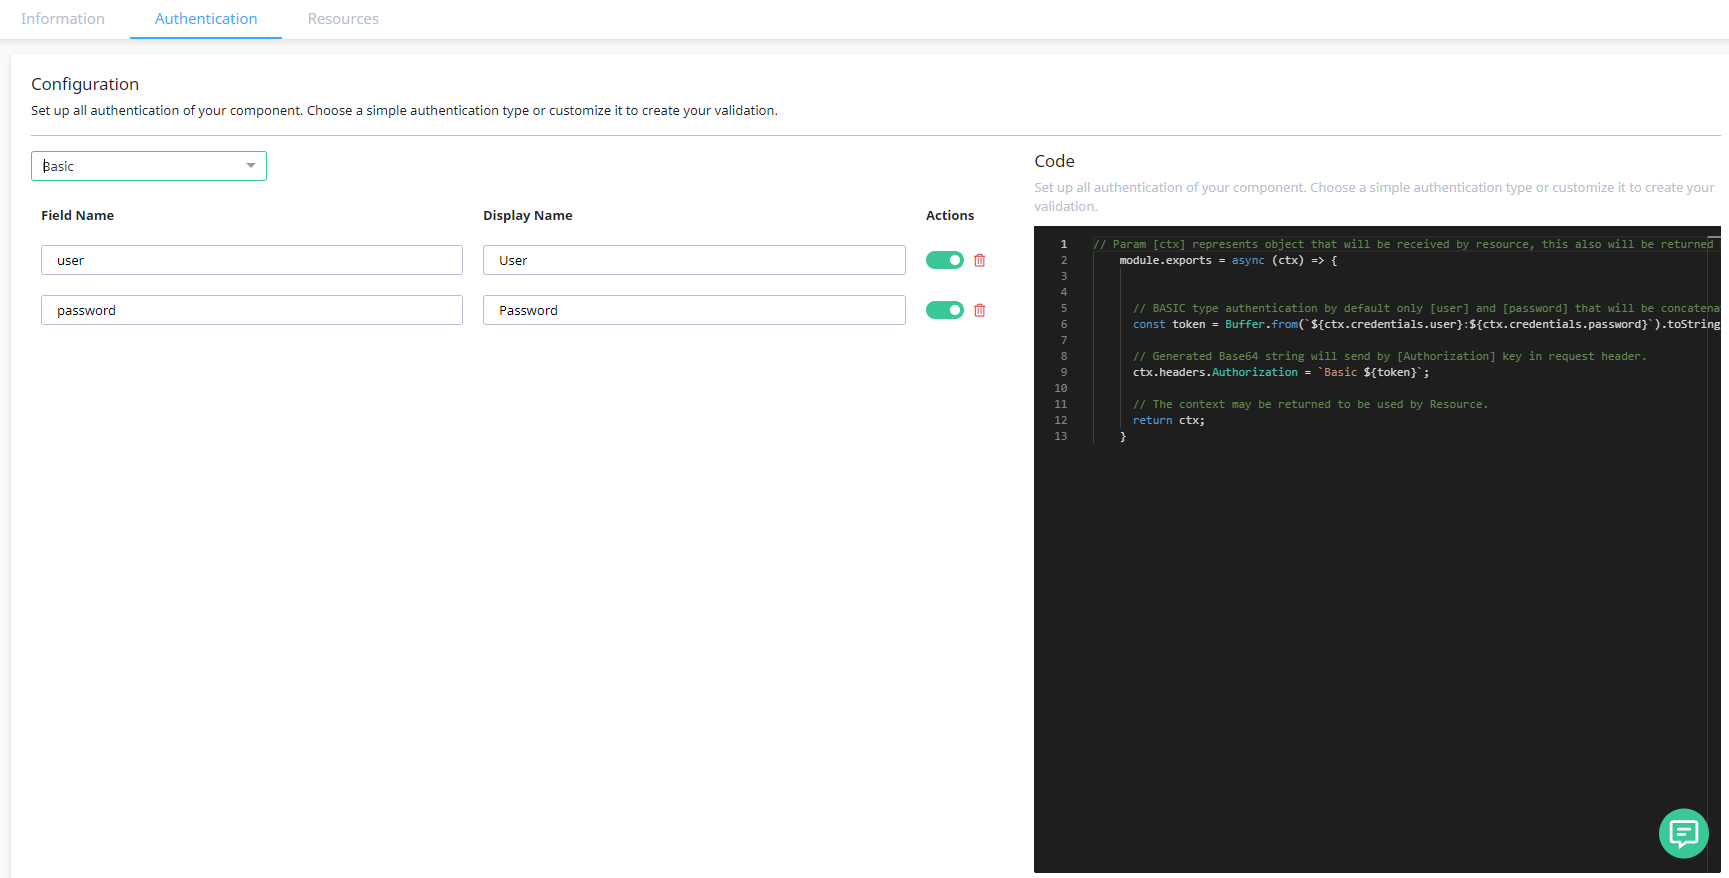Click line number 13 in the code gutter
1729x878 pixels.
[x=1060, y=436]
